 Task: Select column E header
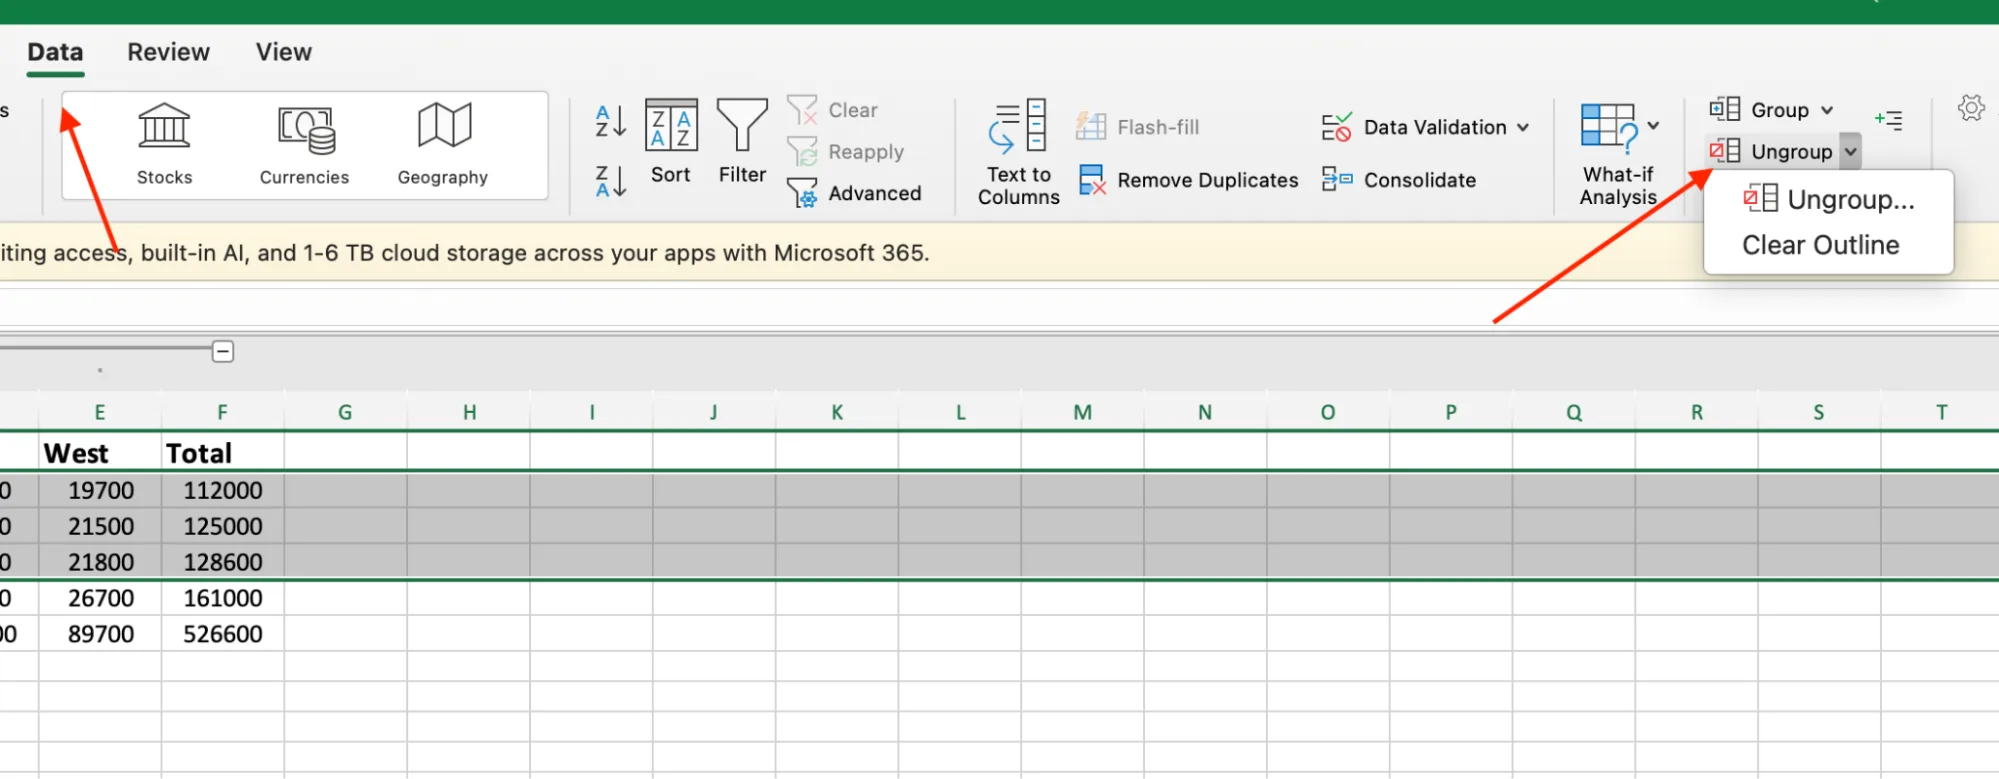point(100,412)
